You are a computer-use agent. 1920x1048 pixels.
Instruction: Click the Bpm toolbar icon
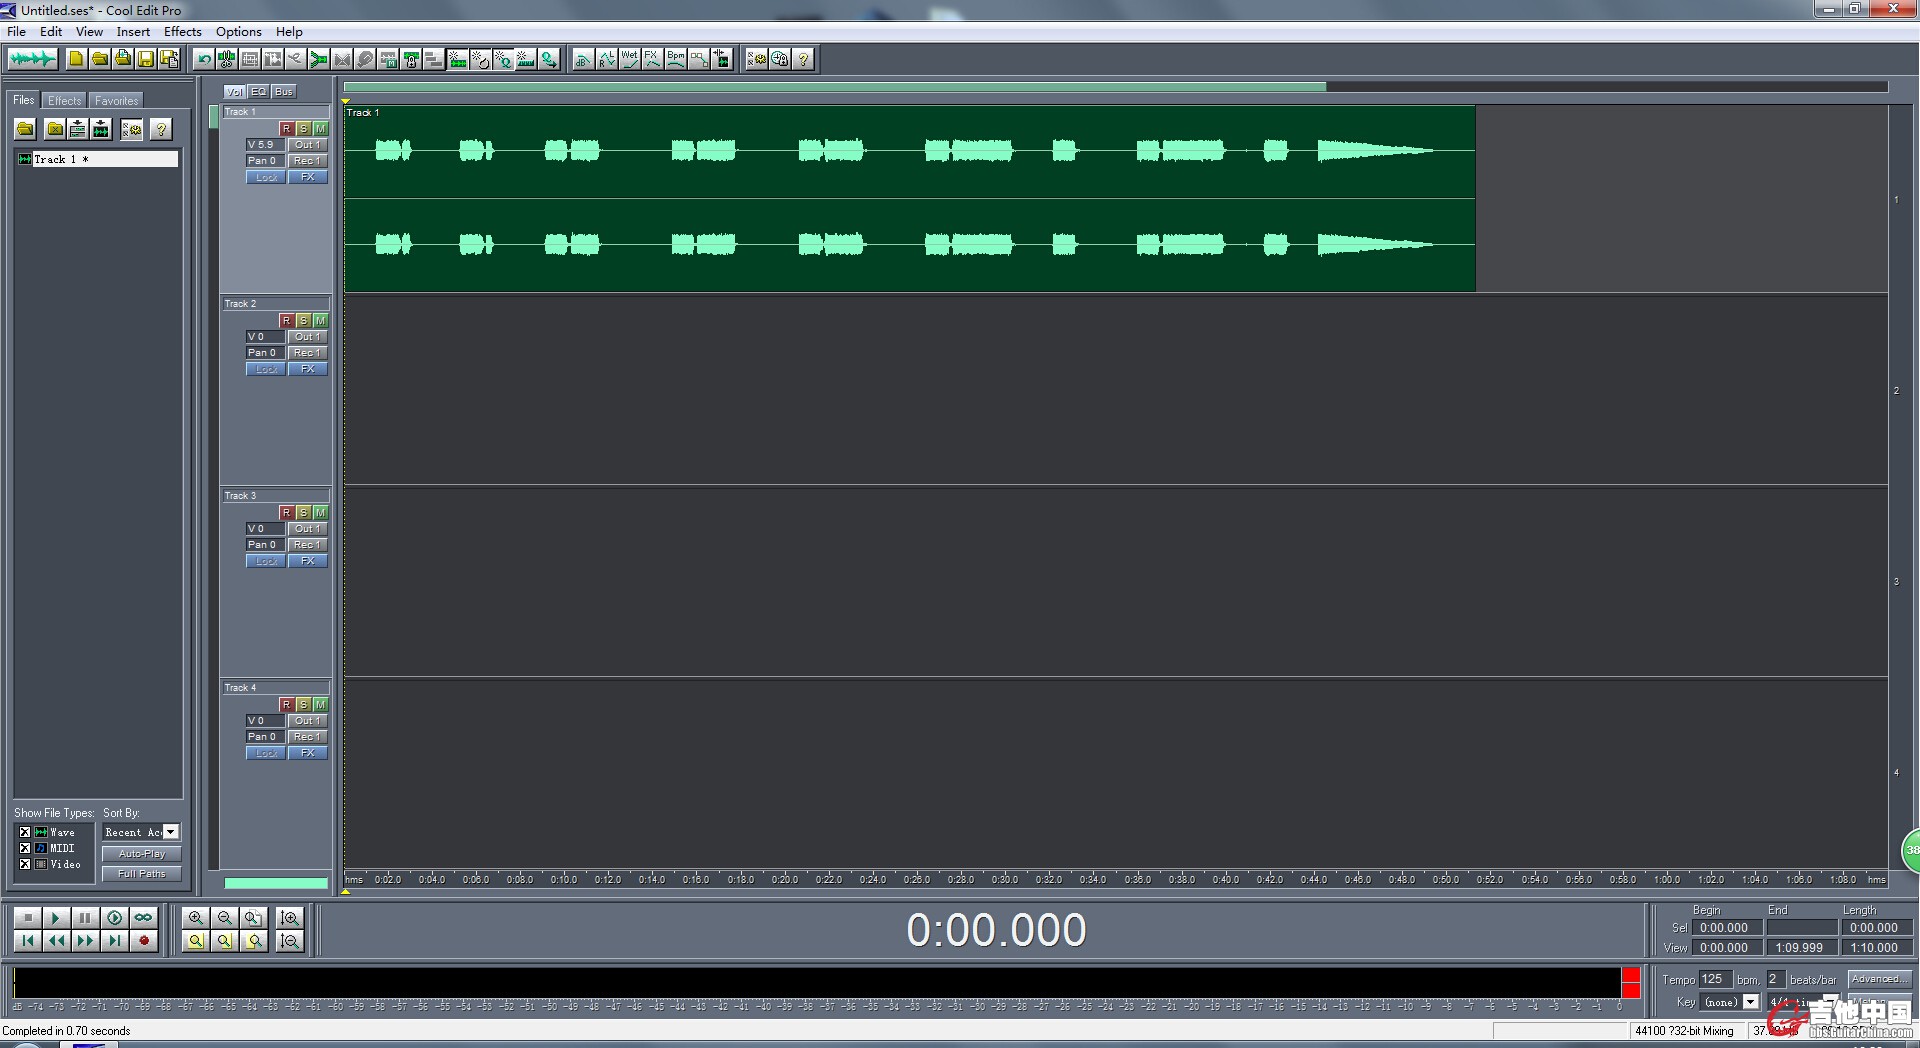(676, 59)
